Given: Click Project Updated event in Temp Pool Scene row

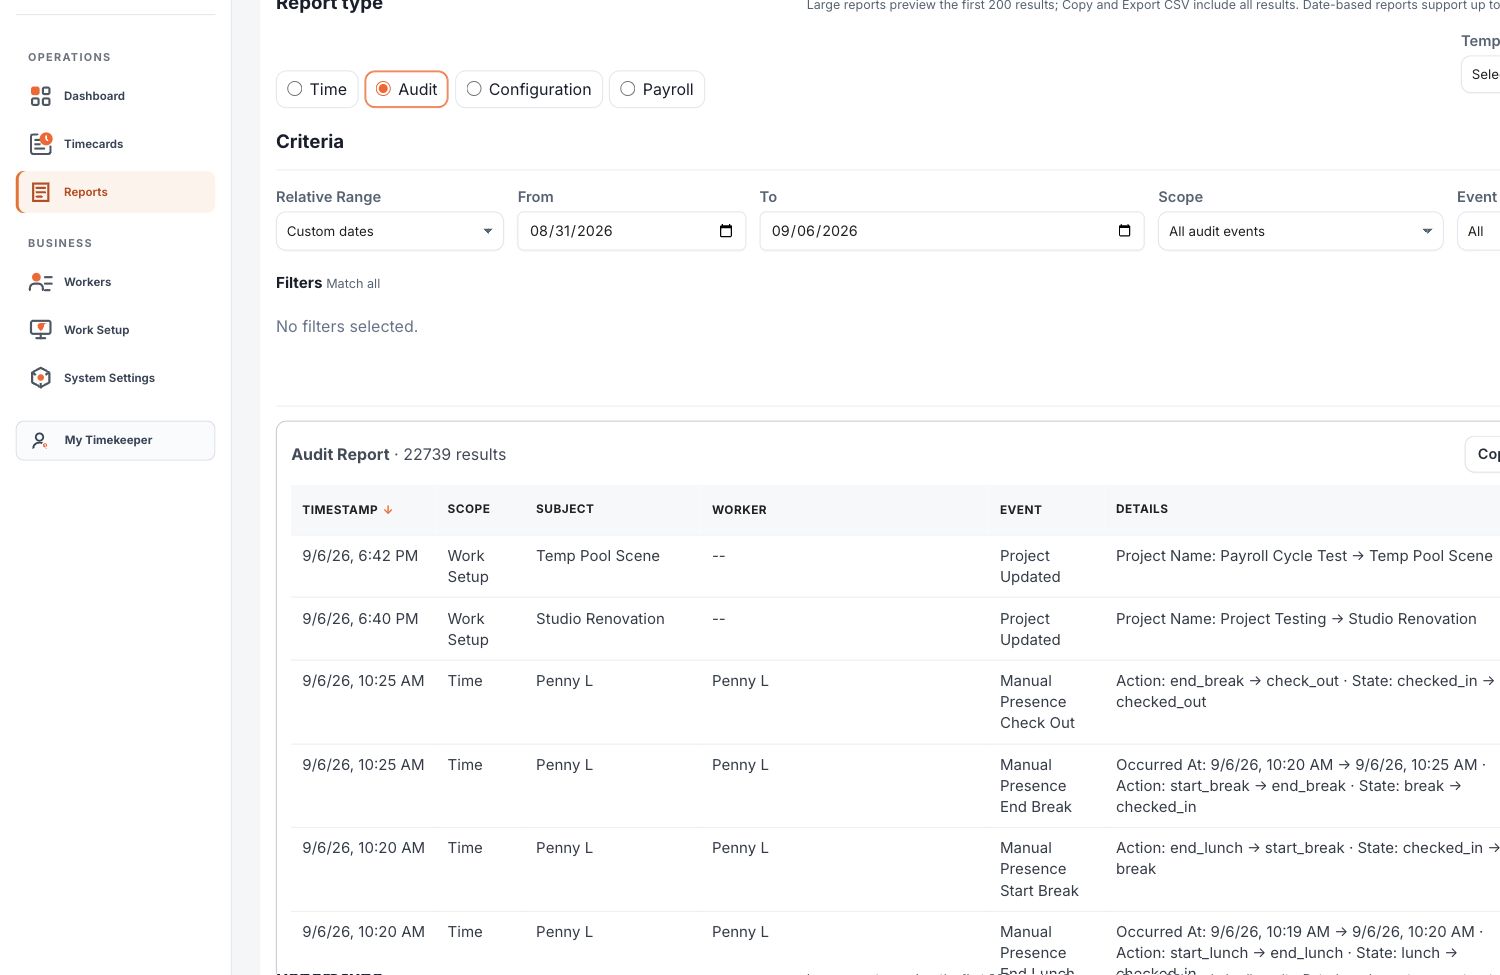Looking at the screenshot, I should coord(1030,566).
